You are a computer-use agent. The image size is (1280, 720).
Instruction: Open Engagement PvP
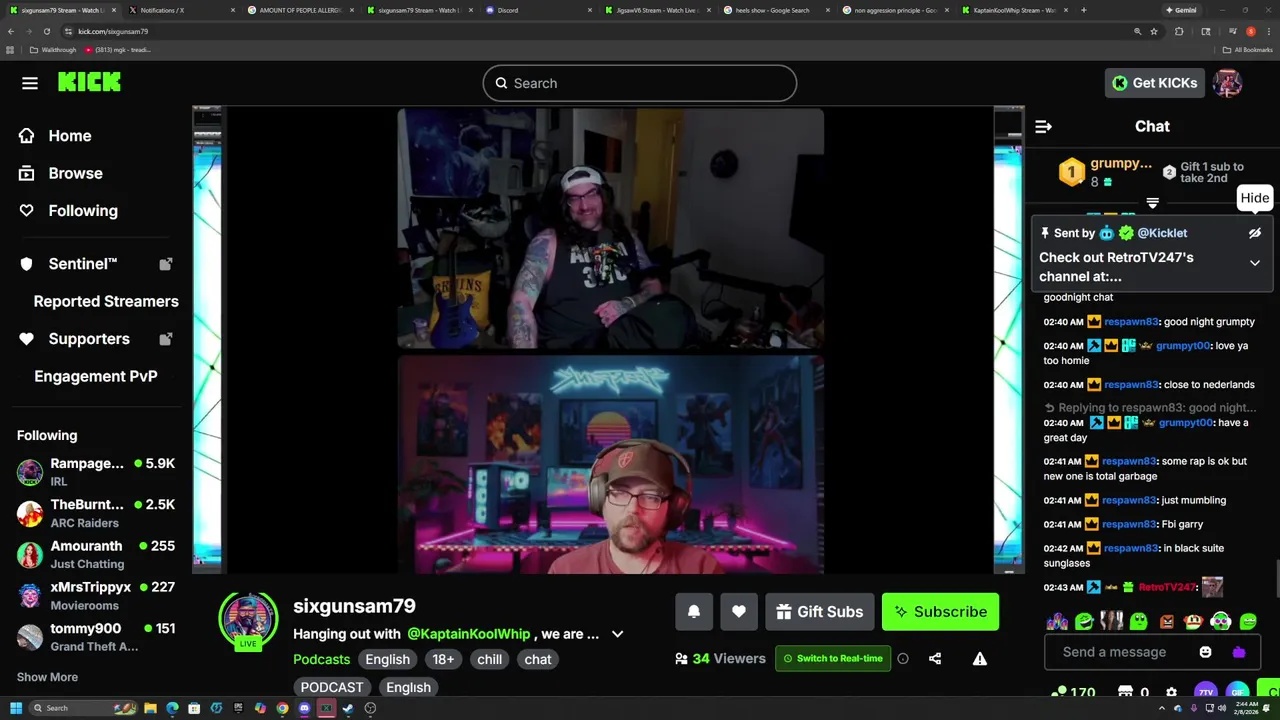(96, 376)
